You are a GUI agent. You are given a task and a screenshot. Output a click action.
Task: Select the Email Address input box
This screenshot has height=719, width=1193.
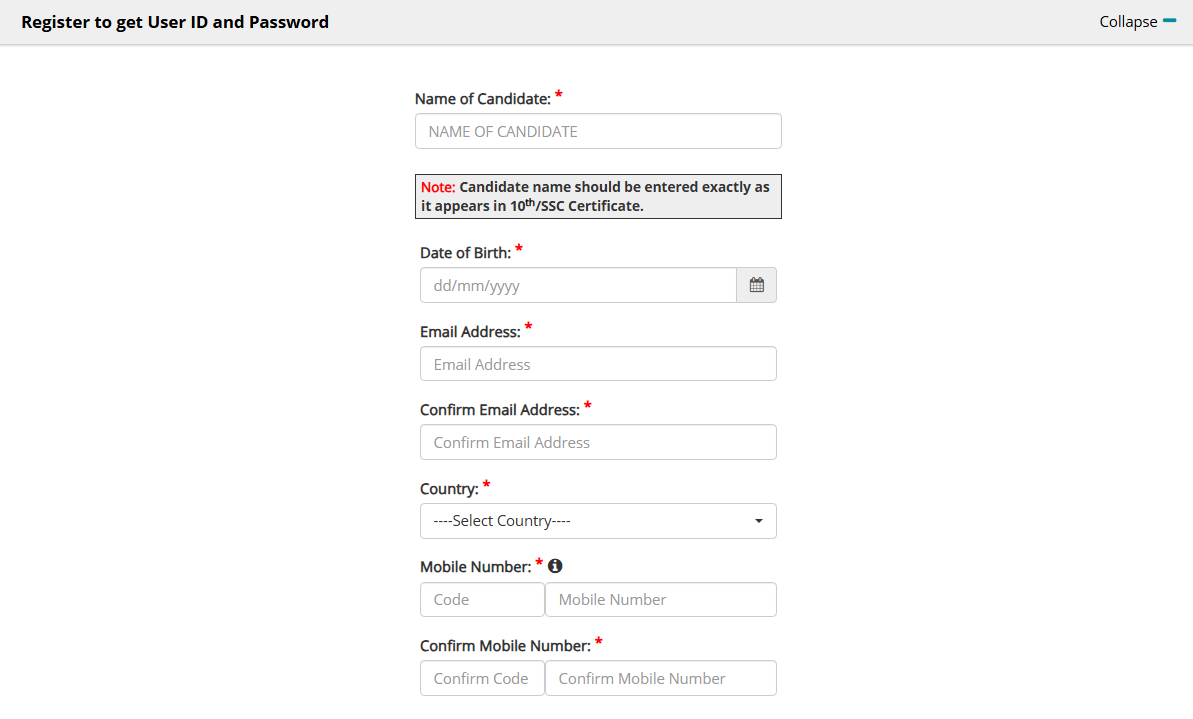click(598, 364)
